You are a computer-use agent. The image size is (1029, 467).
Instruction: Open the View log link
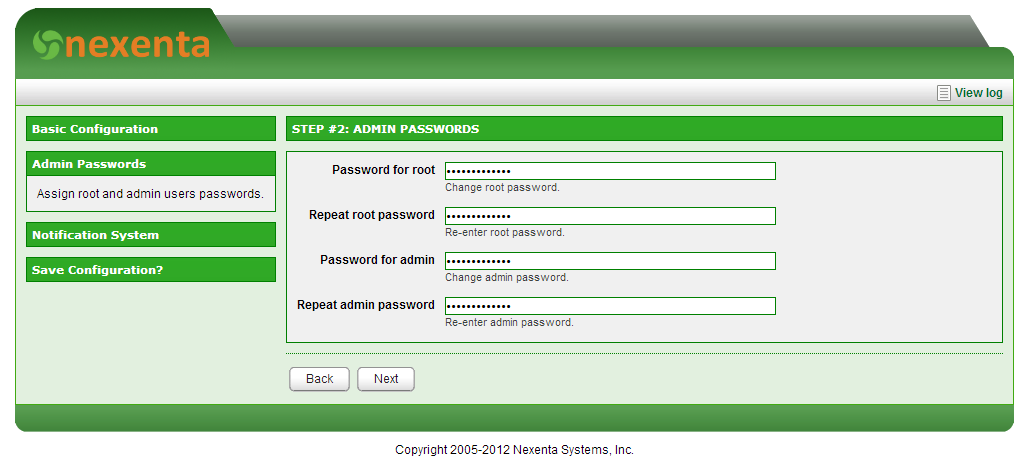pos(978,93)
